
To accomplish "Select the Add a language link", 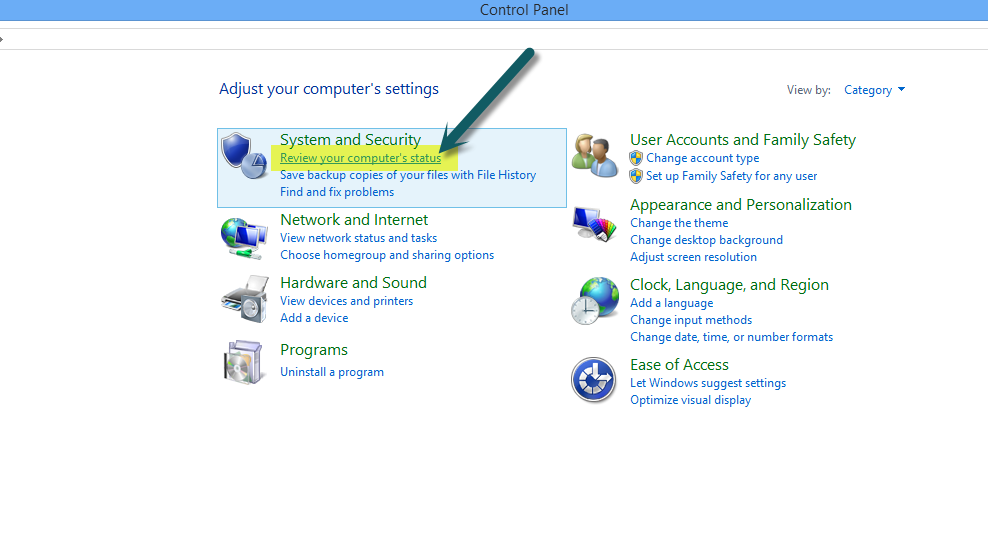I will (672, 303).
